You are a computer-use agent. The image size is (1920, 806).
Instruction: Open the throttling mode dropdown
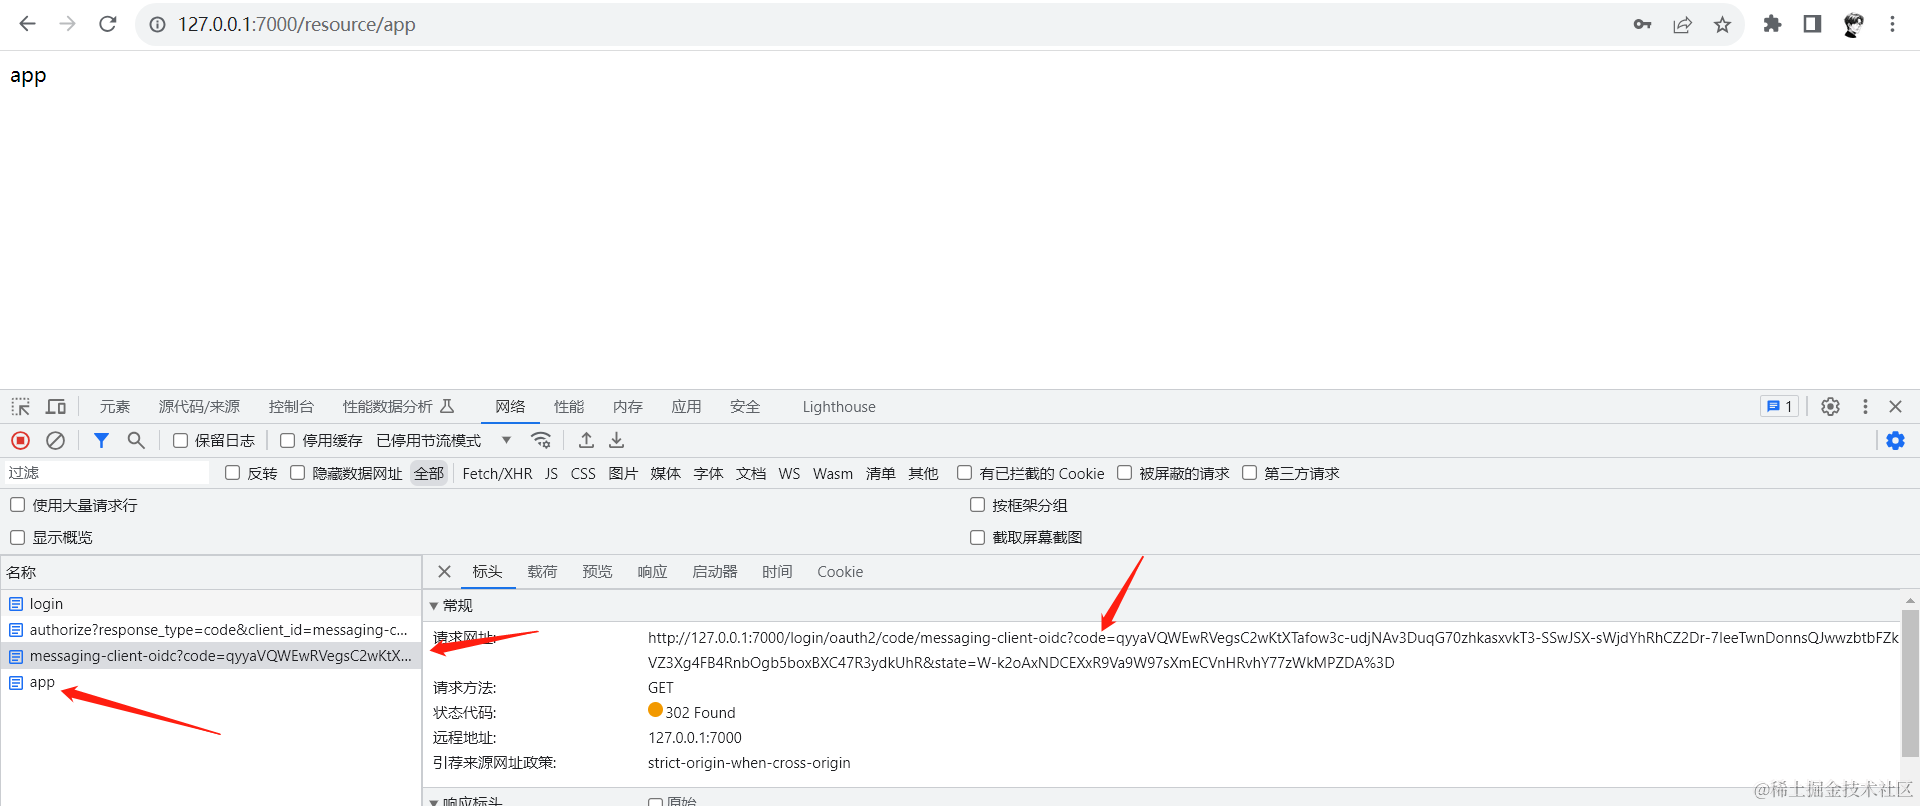pos(444,440)
